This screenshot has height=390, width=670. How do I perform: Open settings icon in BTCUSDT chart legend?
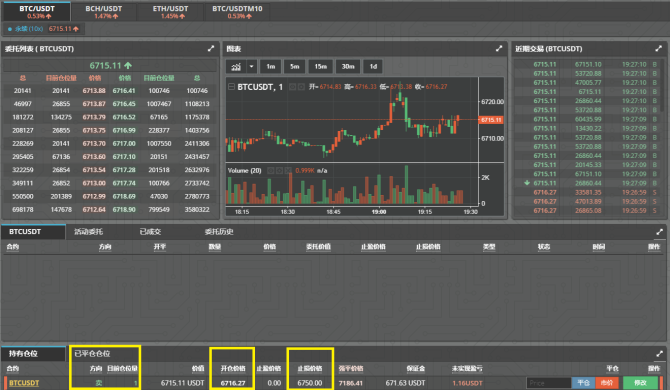[x=301, y=87]
